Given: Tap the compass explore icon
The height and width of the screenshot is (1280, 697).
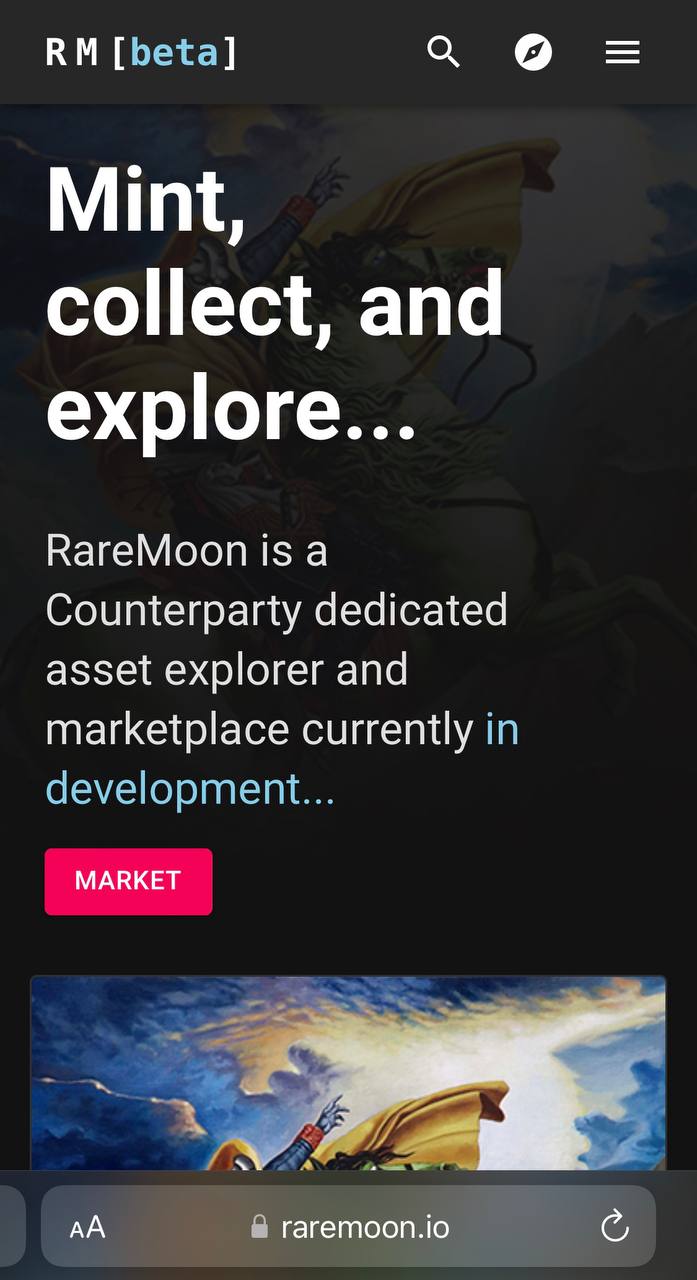Looking at the screenshot, I should coord(533,52).
